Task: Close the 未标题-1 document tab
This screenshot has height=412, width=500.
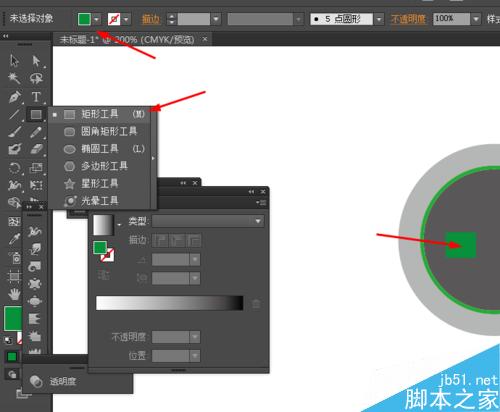Action: click(x=205, y=39)
